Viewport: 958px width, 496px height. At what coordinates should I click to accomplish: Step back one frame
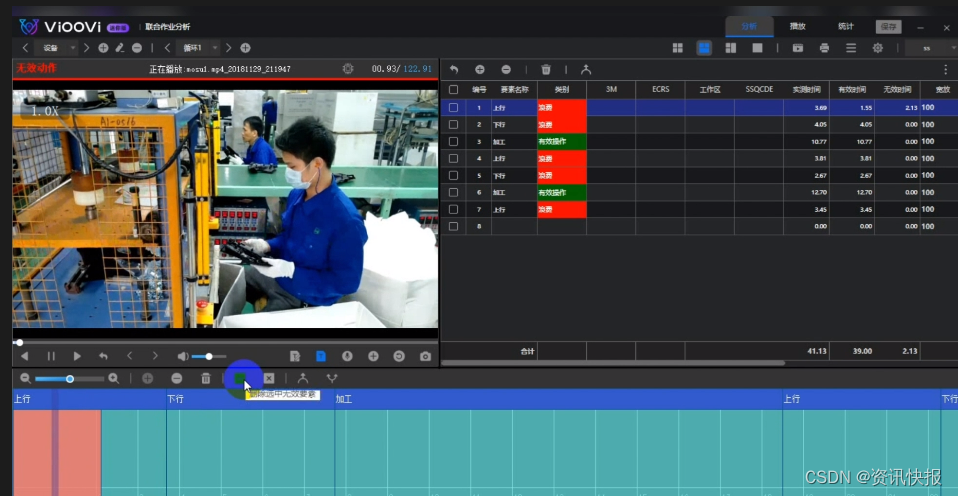click(x=130, y=356)
